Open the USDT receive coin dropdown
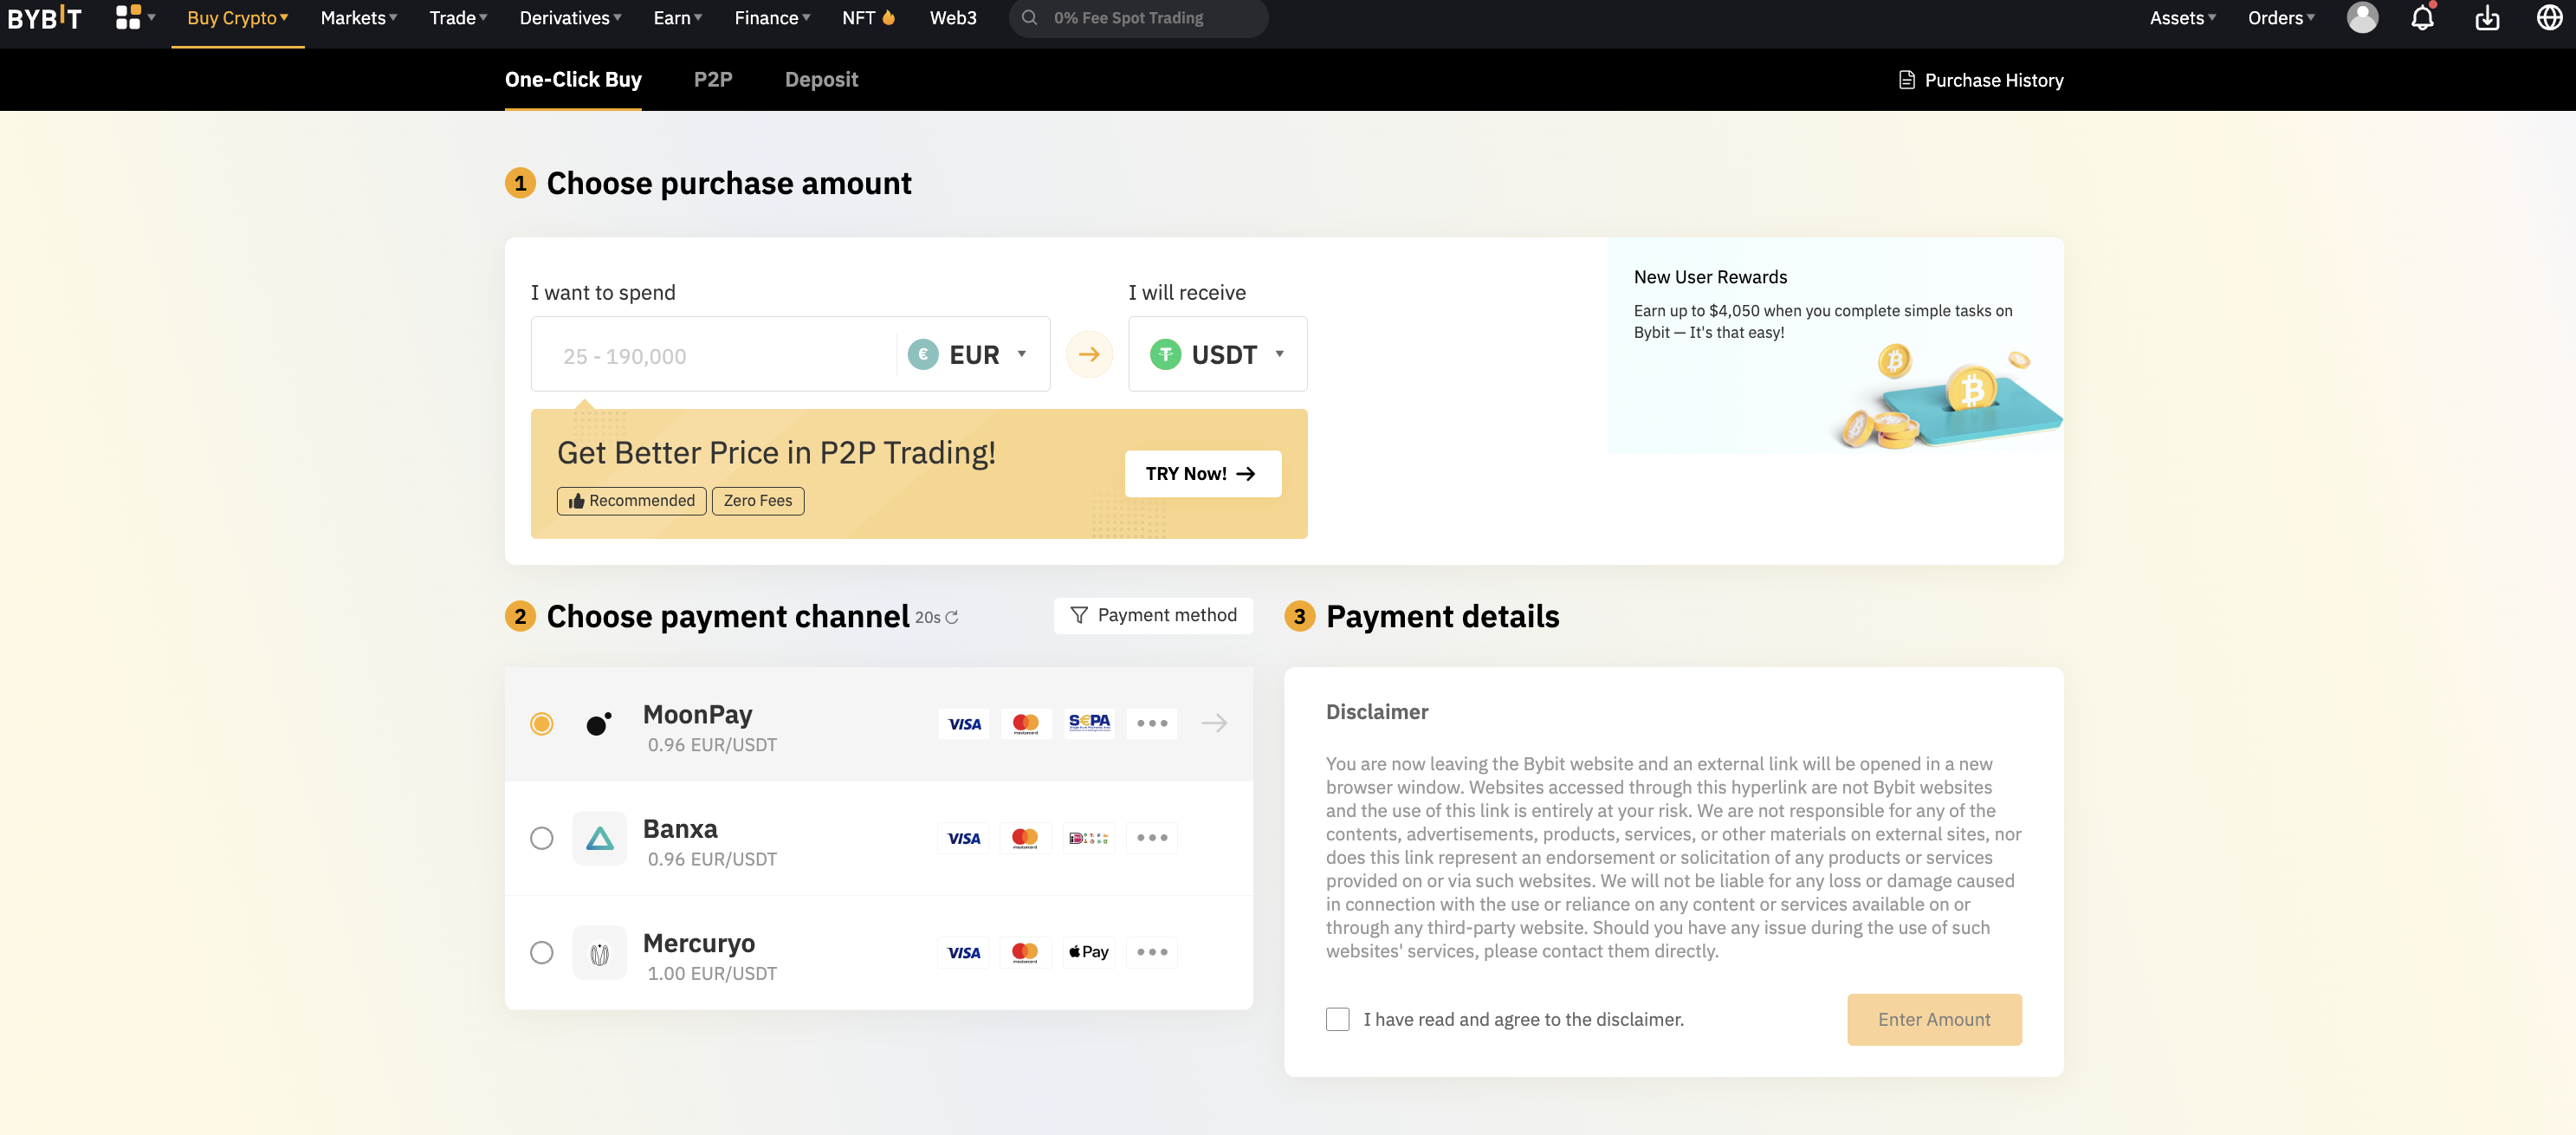 pos(1217,354)
